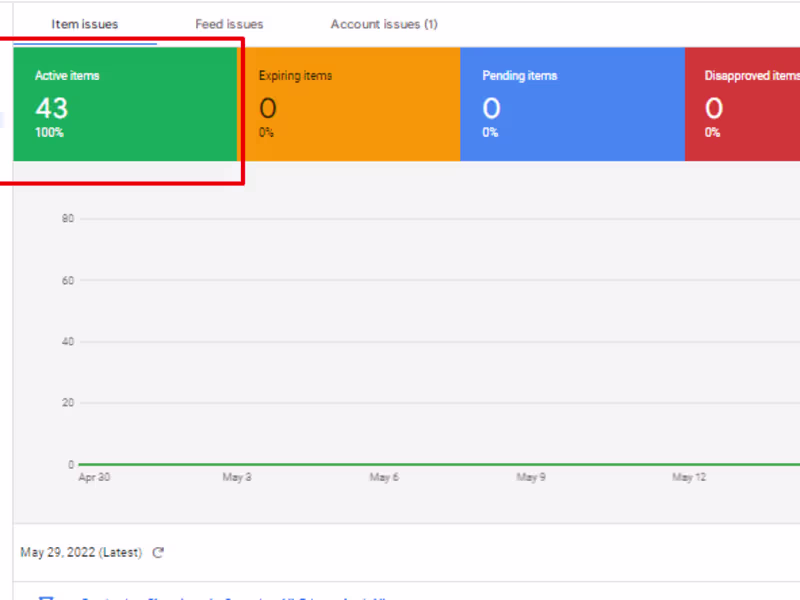Image resolution: width=800 pixels, height=600 pixels.
Task: Switch to the Feed issues tab
Action: pyautogui.click(x=229, y=23)
